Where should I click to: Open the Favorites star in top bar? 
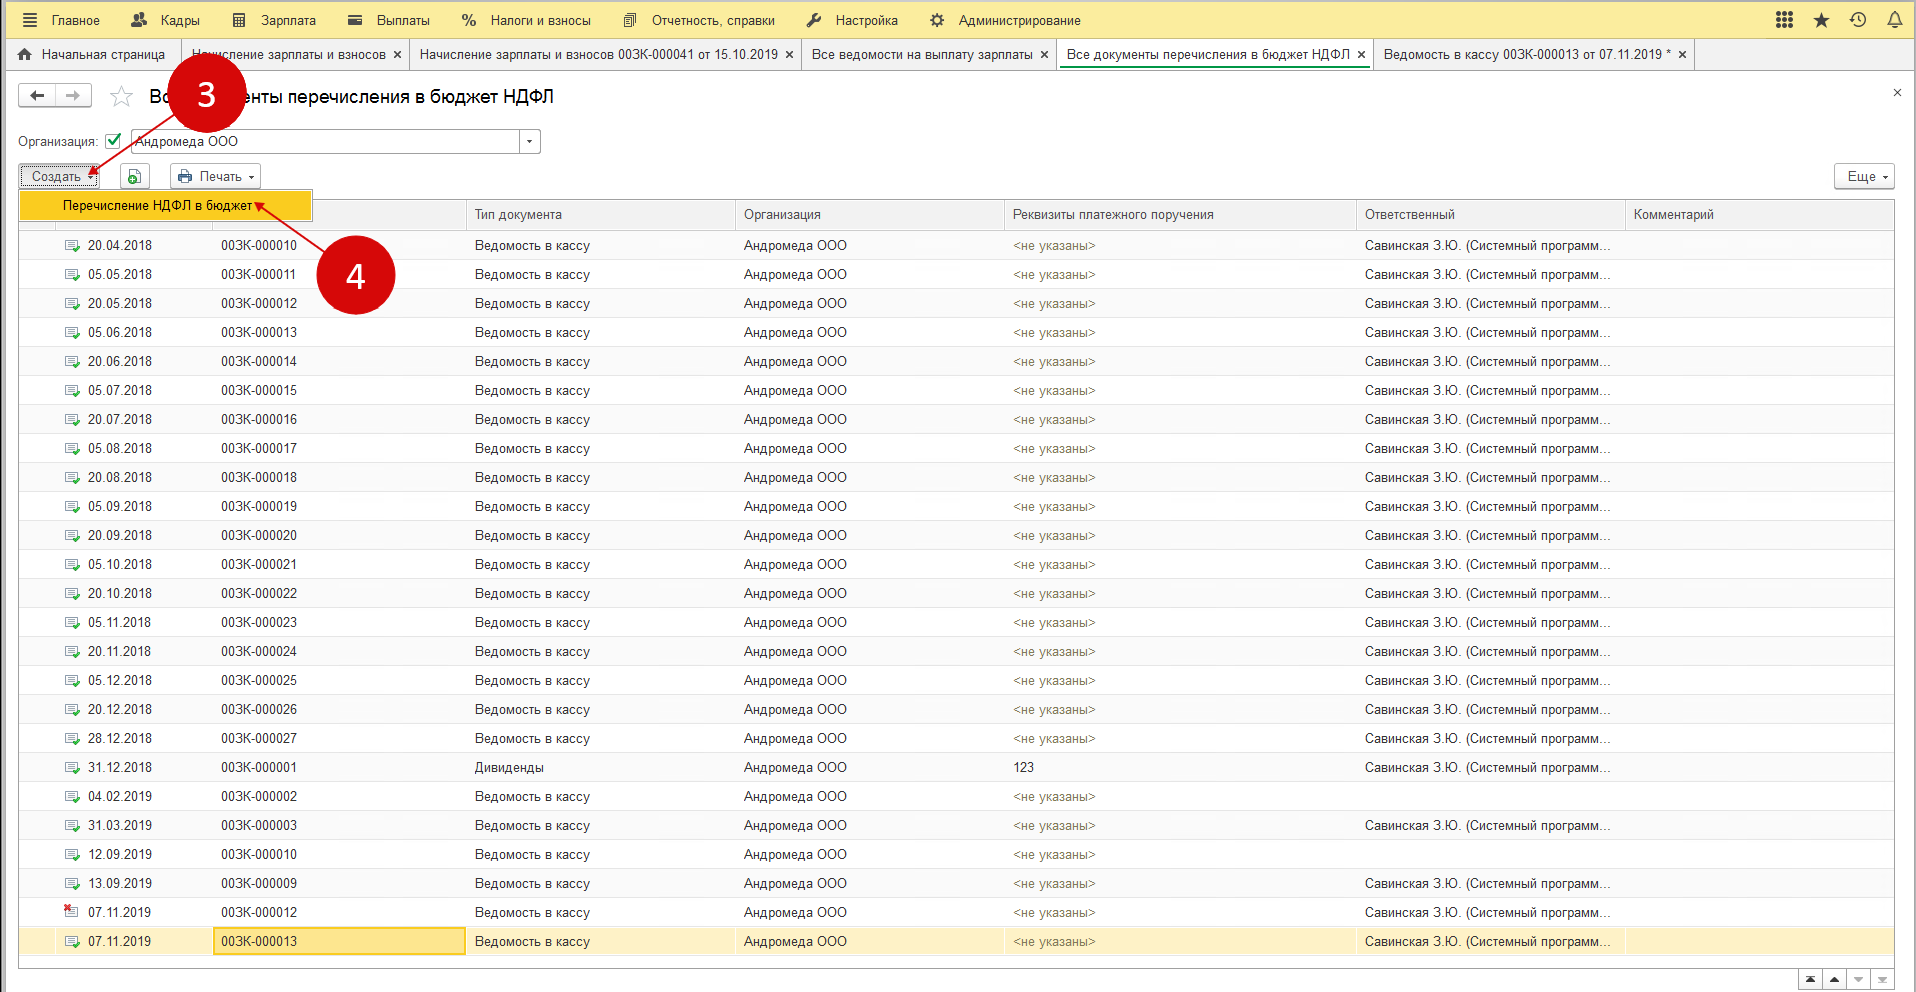click(x=1821, y=20)
